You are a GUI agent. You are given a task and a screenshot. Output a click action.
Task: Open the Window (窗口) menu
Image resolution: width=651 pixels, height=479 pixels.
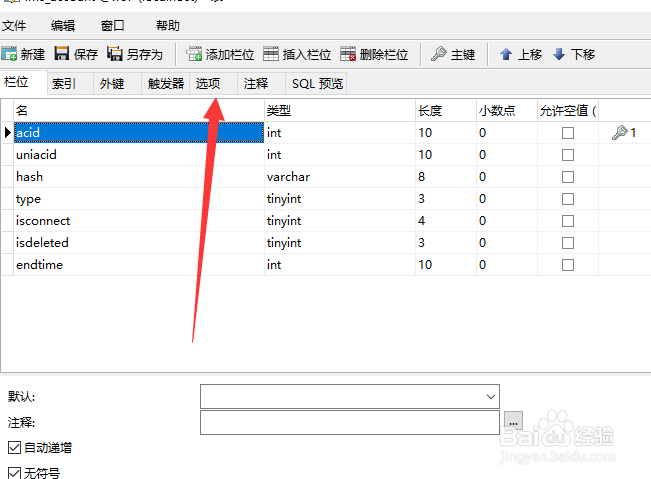coord(113,26)
